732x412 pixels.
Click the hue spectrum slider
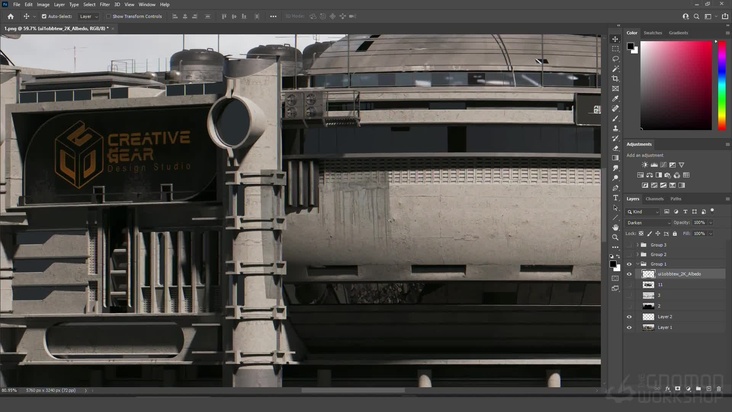pos(722,85)
